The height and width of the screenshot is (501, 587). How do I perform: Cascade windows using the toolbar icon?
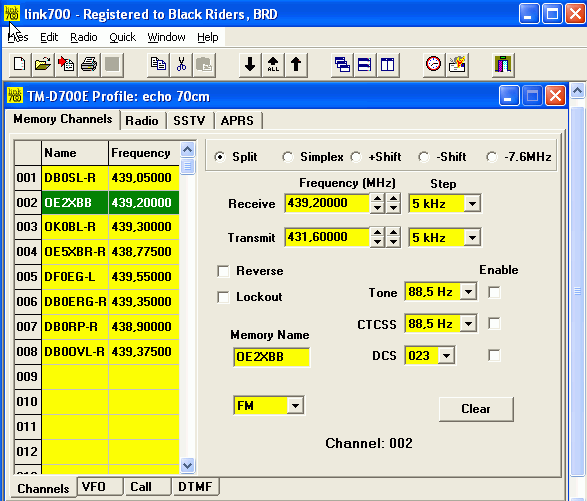tap(342, 65)
